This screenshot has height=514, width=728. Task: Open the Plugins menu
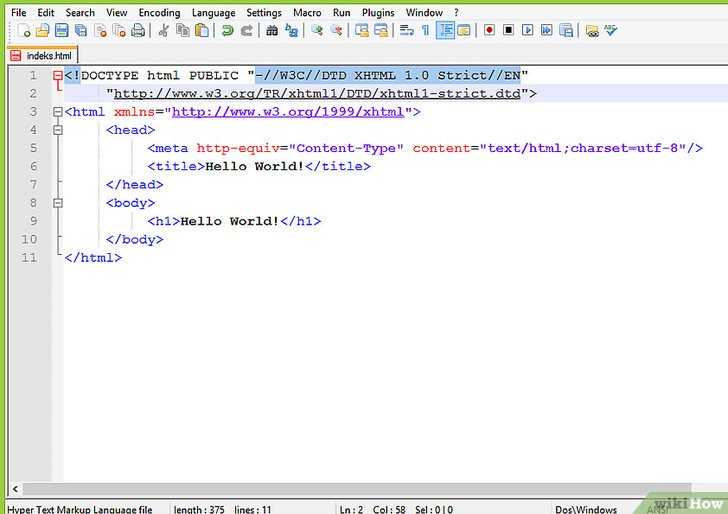pos(378,13)
